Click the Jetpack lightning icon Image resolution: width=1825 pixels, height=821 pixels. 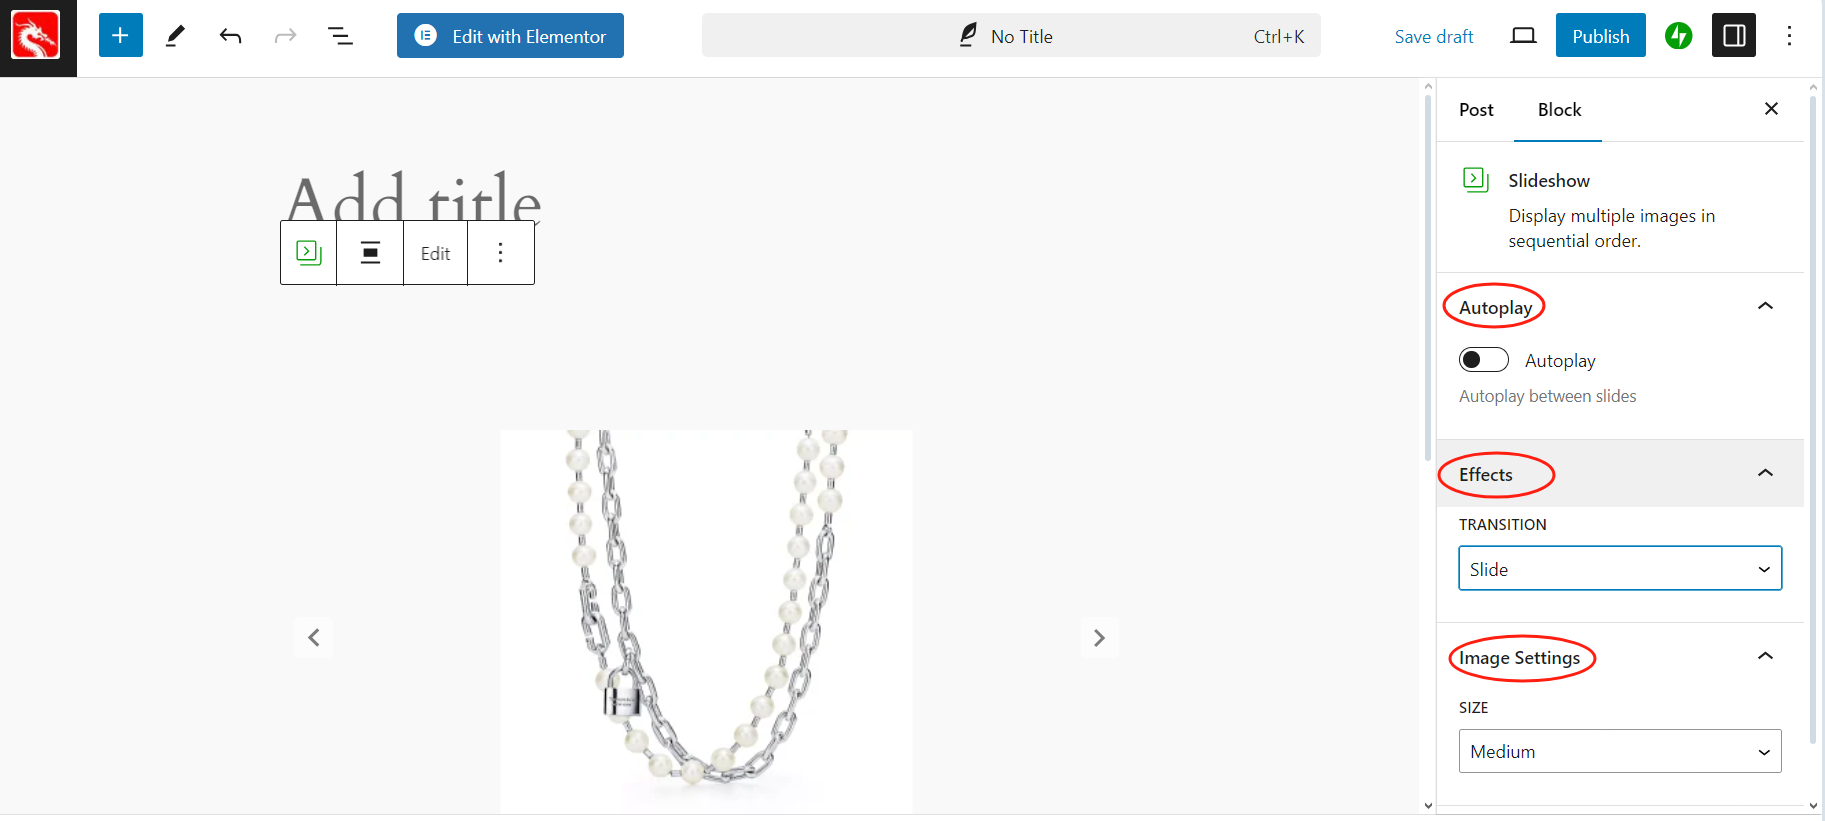(1679, 36)
